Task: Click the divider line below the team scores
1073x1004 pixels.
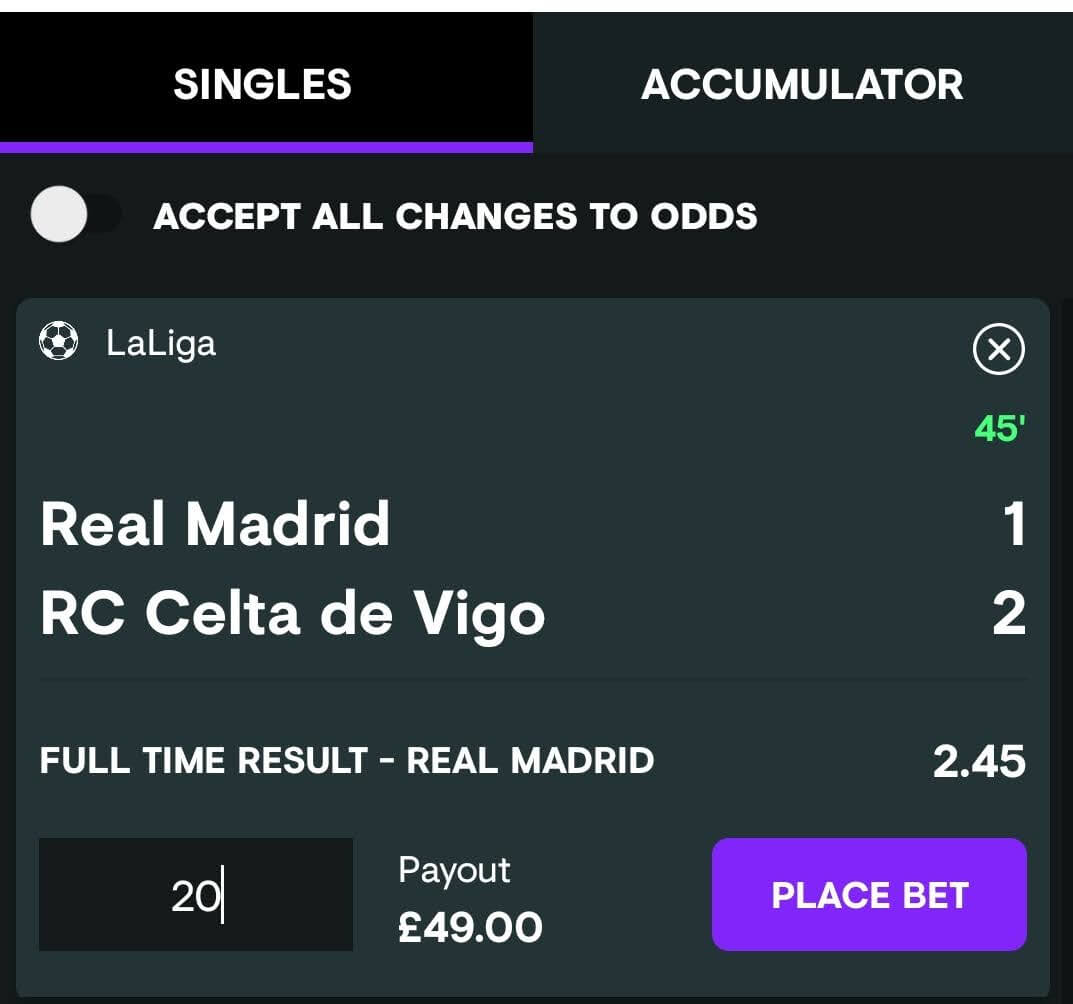Action: (533, 680)
